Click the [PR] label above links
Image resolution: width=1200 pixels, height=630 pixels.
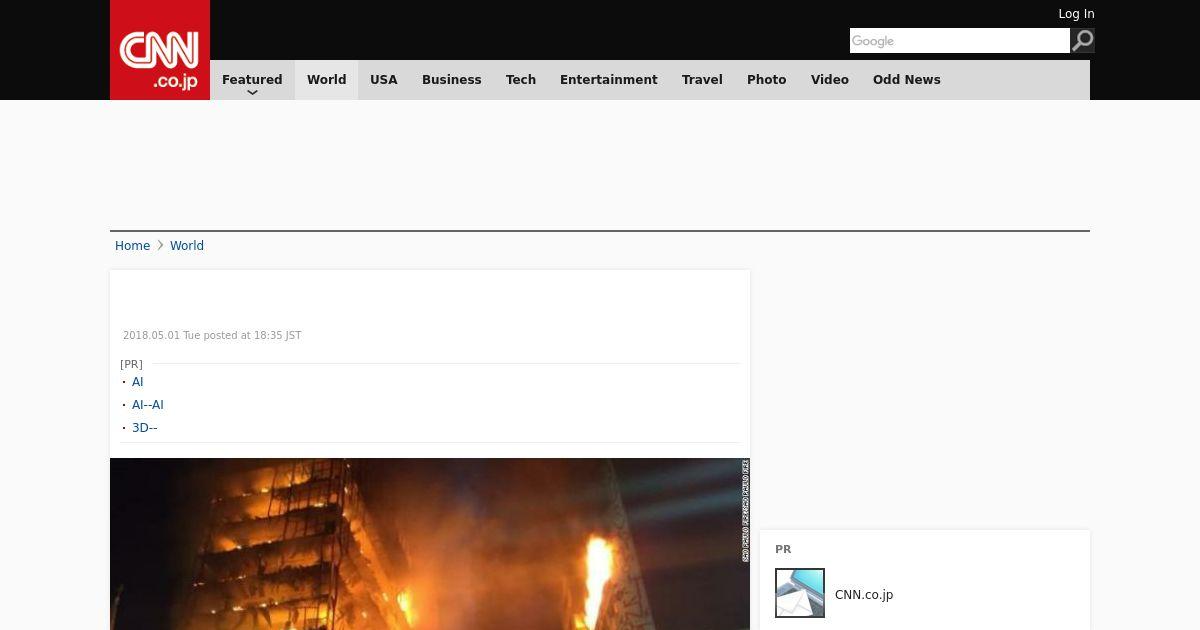point(131,364)
